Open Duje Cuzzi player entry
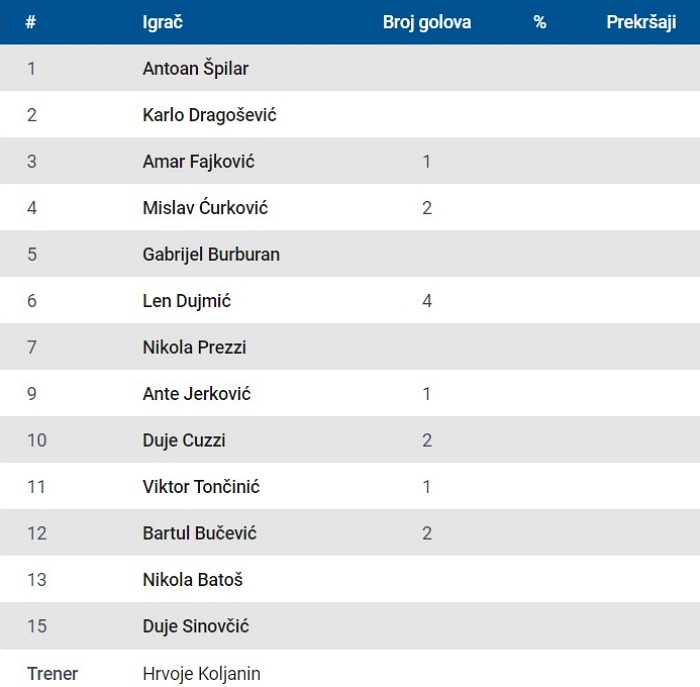Viewport: 700px width, 687px height. [x=184, y=440]
